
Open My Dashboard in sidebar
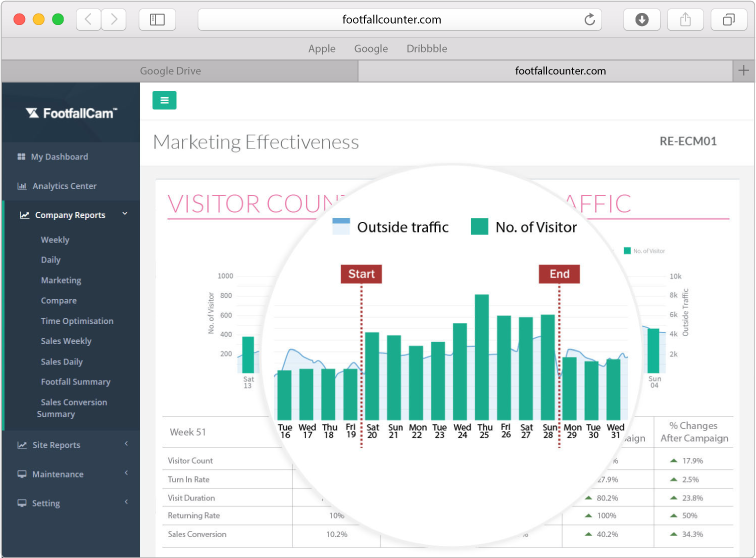click(x=59, y=157)
